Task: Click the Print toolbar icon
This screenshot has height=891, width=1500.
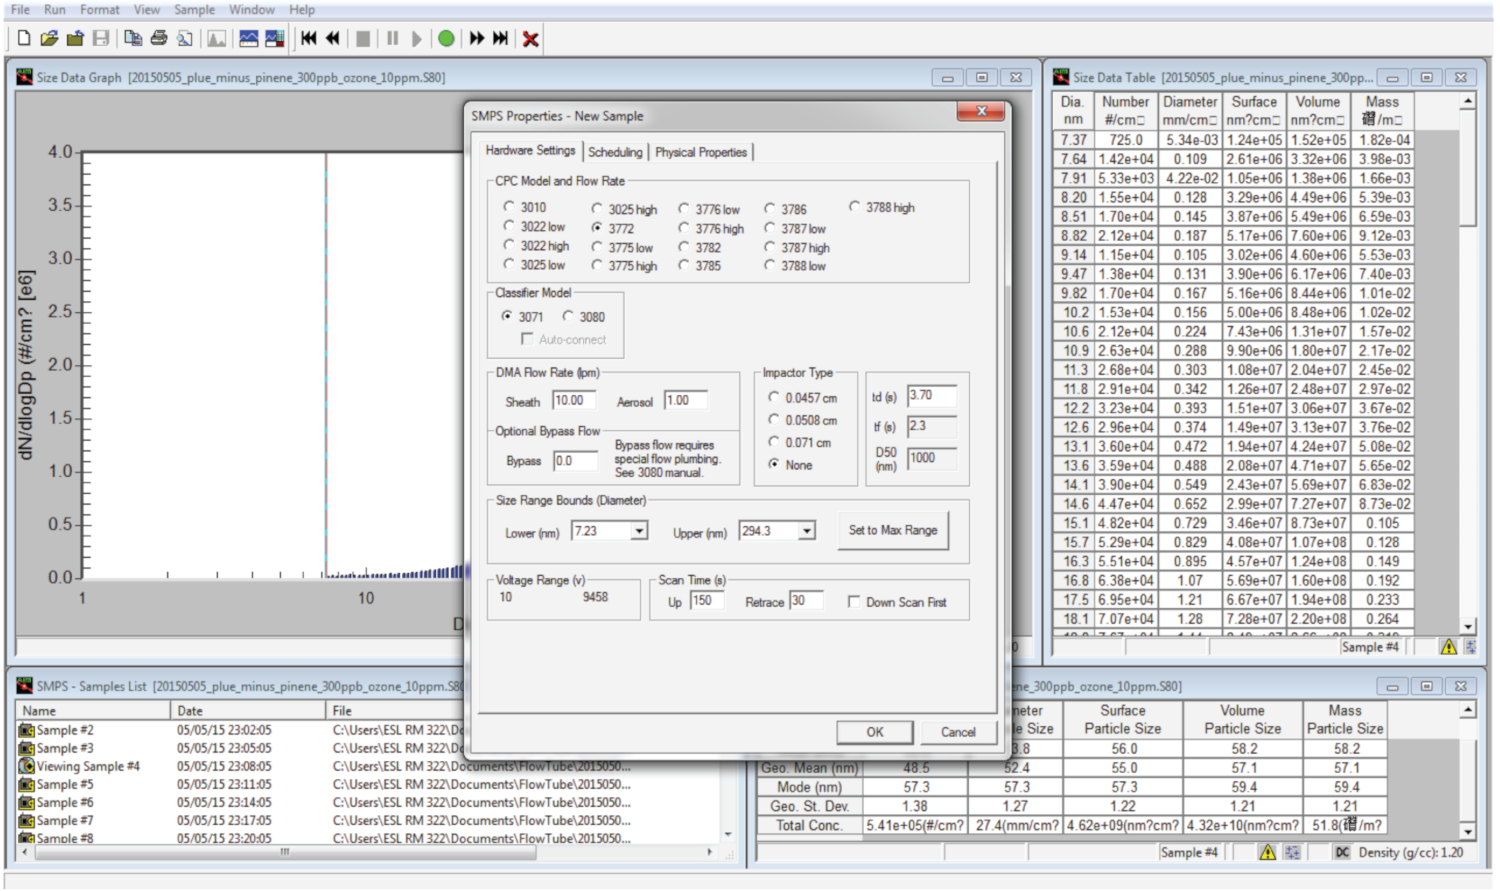Action: tap(158, 38)
